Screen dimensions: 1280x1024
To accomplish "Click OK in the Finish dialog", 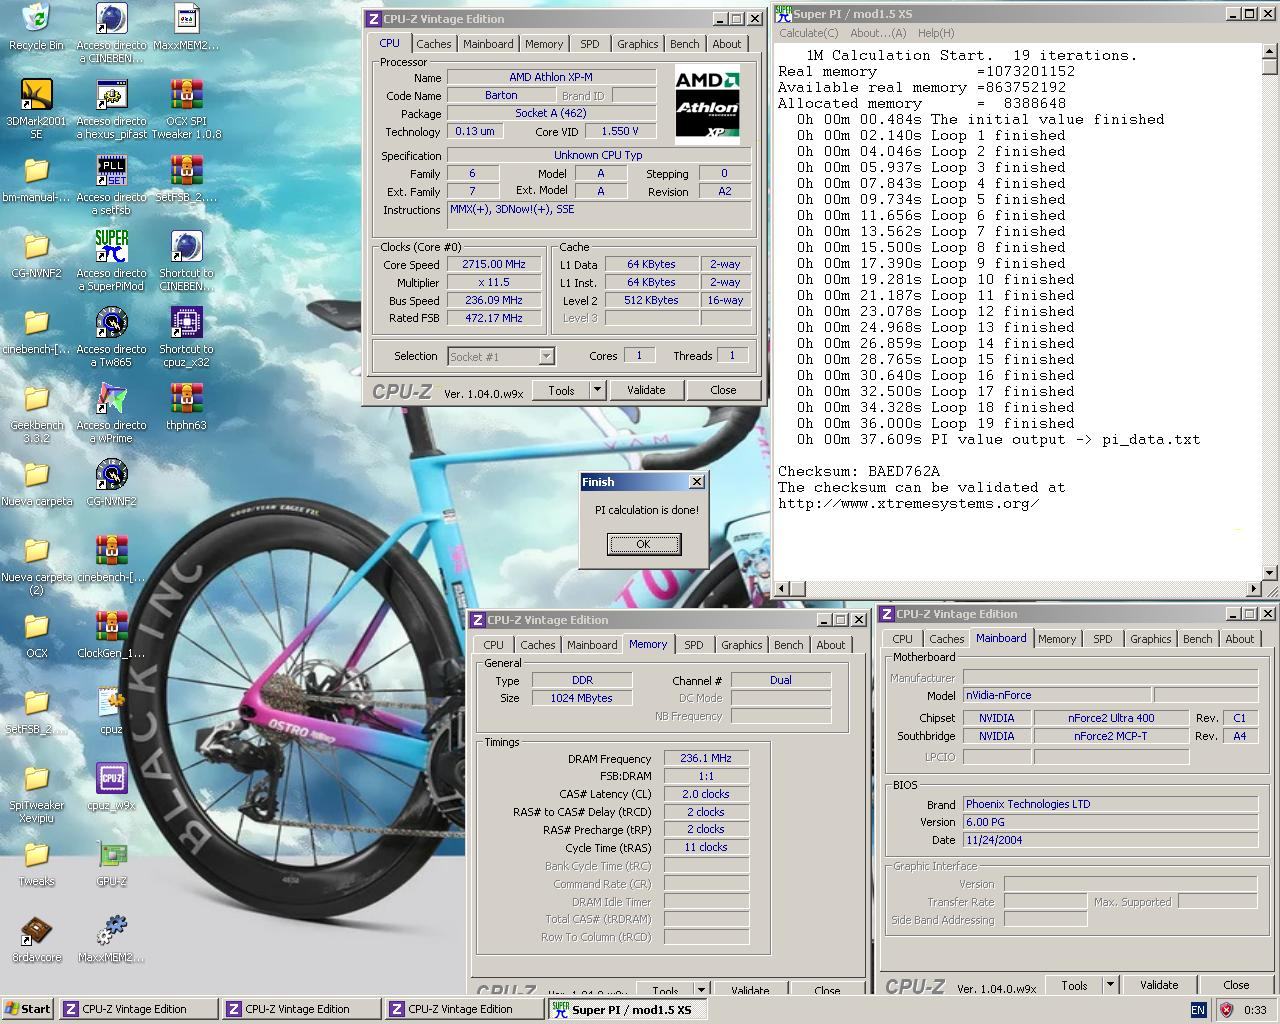I will coord(643,544).
